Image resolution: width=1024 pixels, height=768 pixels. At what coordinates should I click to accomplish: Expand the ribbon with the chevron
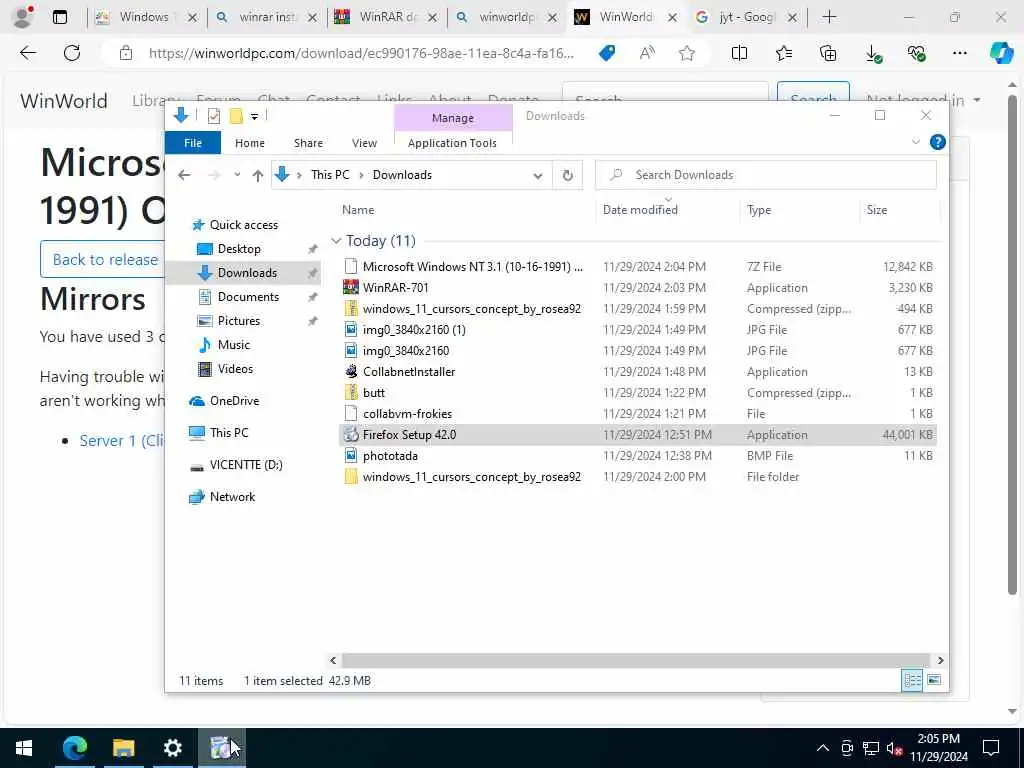(916, 142)
